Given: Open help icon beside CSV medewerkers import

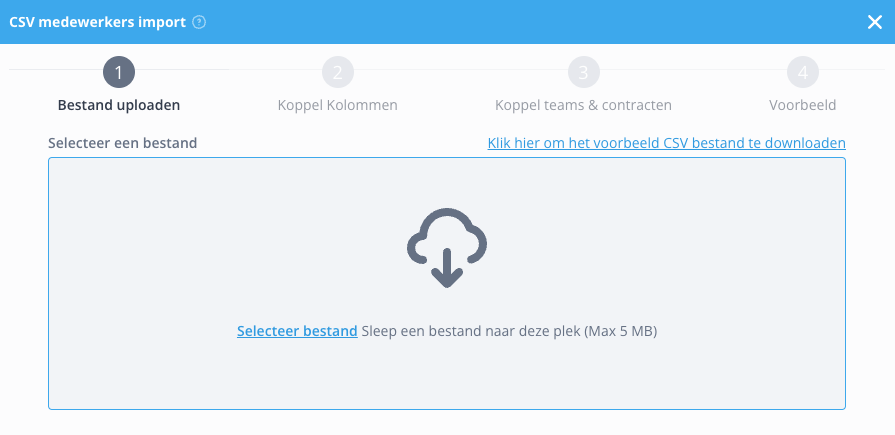Looking at the screenshot, I should (199, 22).
